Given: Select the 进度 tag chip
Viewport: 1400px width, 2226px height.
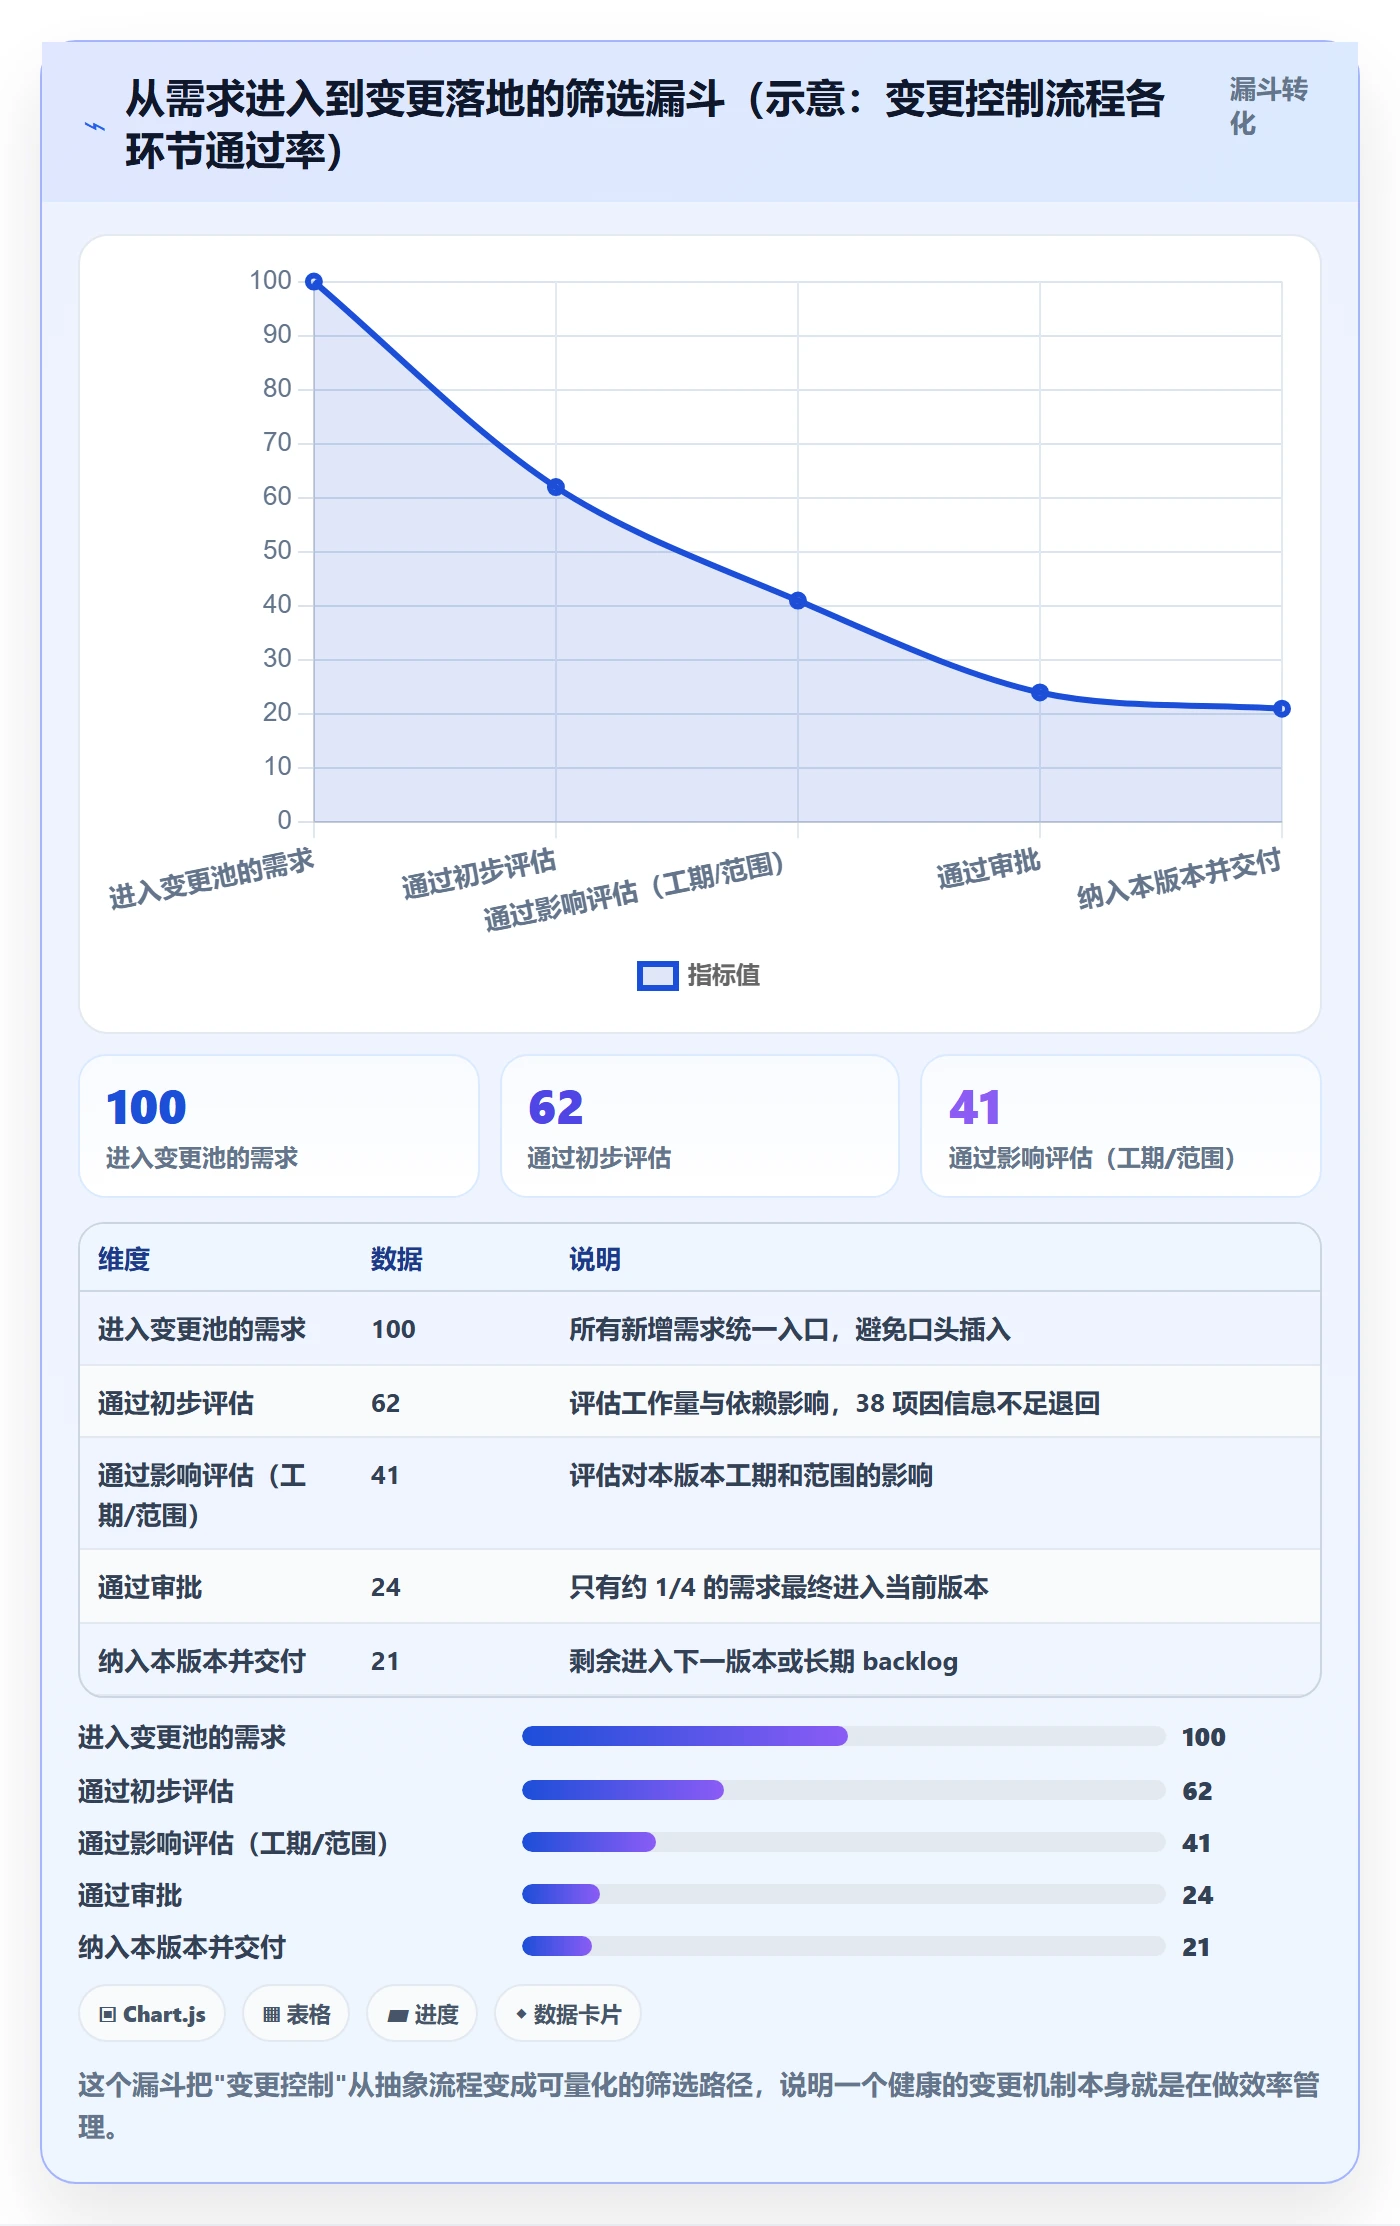Looking at the screenshot, I should [423, 2014].
